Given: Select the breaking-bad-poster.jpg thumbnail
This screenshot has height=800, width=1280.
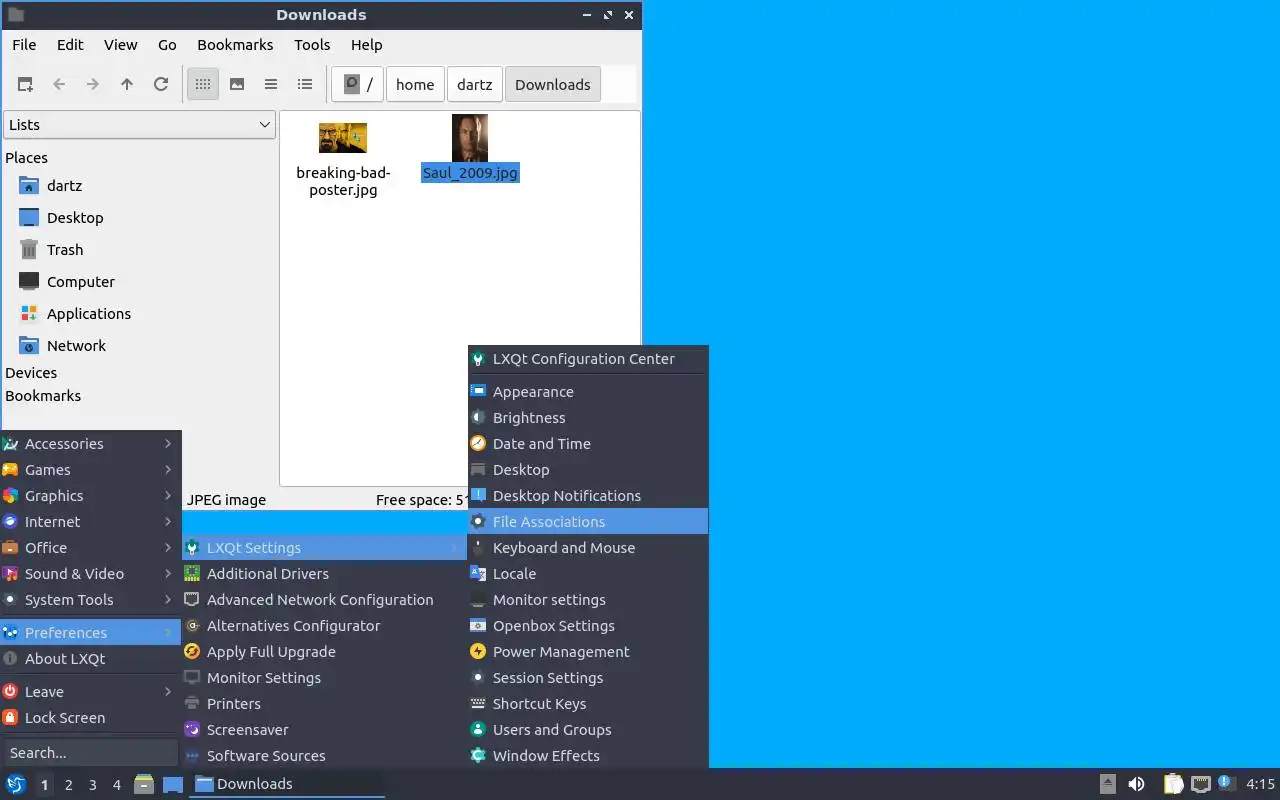Looking at the screenshot, I should tap(343, 138).
